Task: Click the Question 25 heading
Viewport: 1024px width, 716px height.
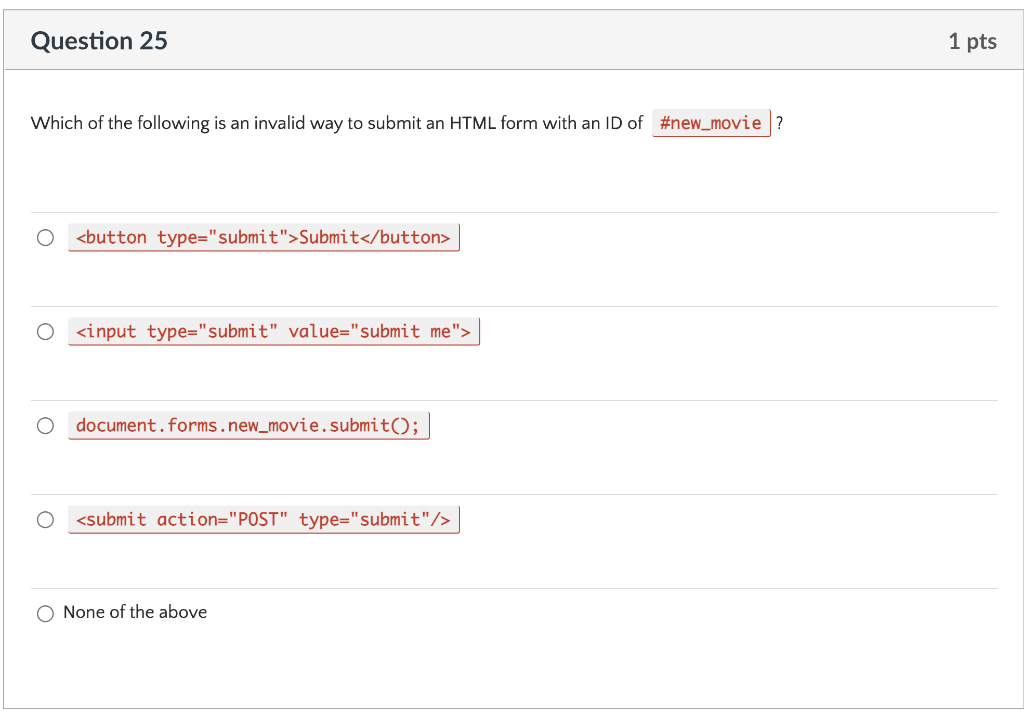Action: (x=99, y=41)
